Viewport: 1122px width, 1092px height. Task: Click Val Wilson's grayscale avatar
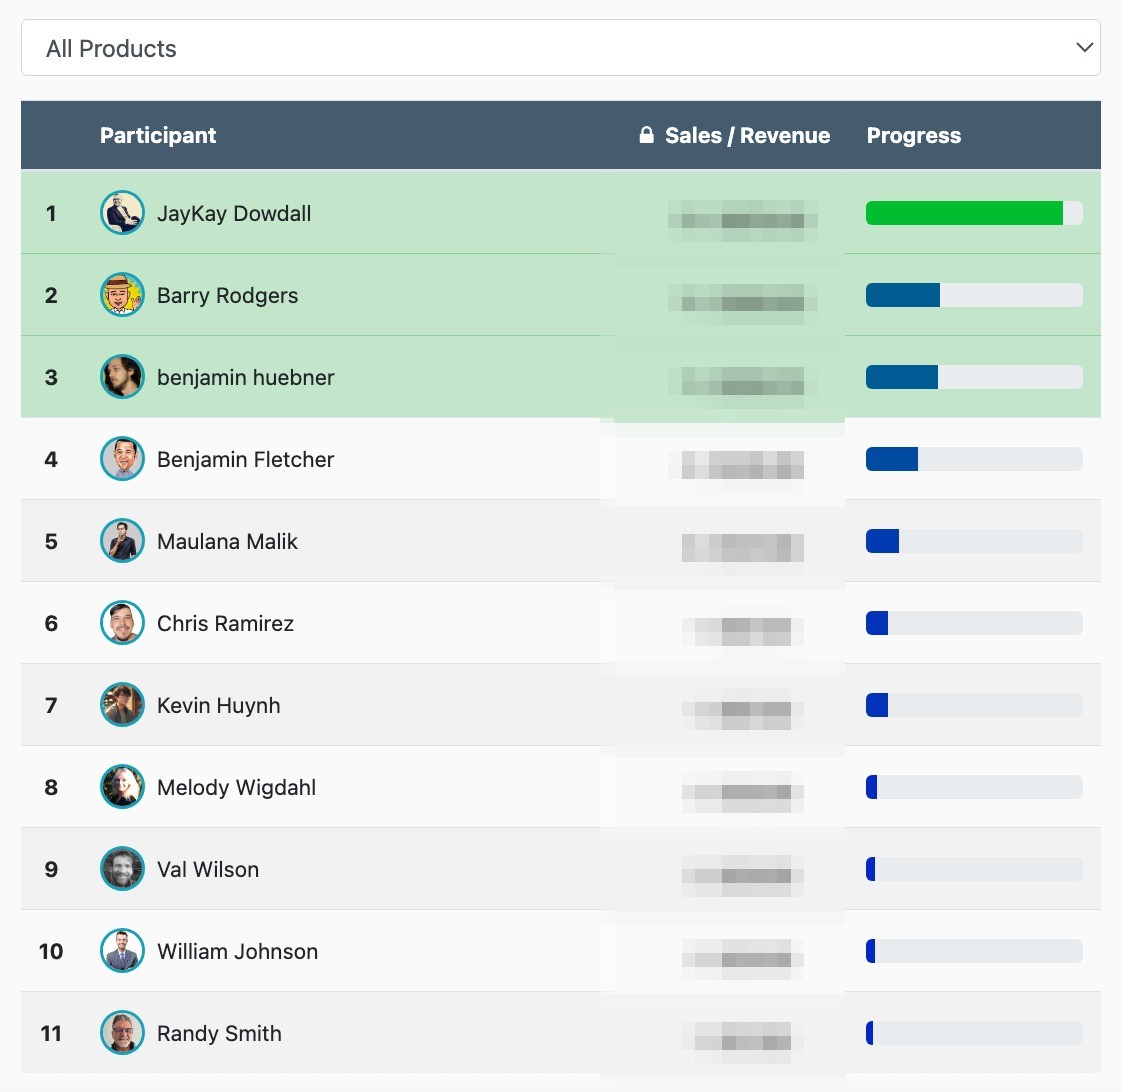click(122, 869)
